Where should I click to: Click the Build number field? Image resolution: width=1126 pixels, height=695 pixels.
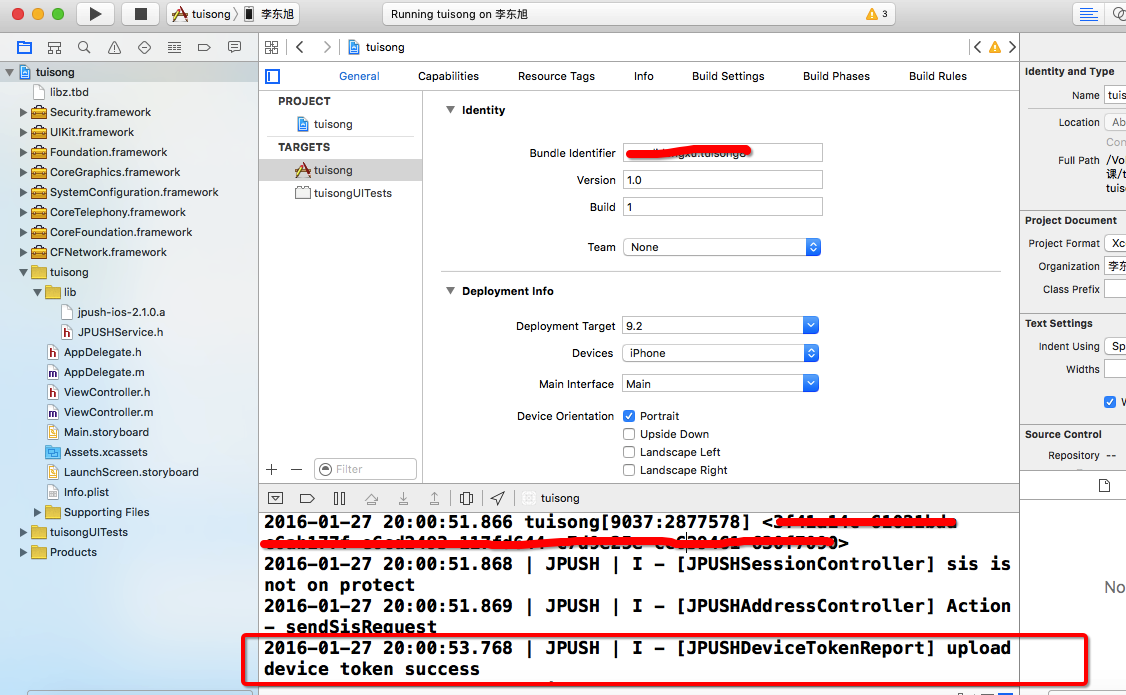(x=722, y=207)
